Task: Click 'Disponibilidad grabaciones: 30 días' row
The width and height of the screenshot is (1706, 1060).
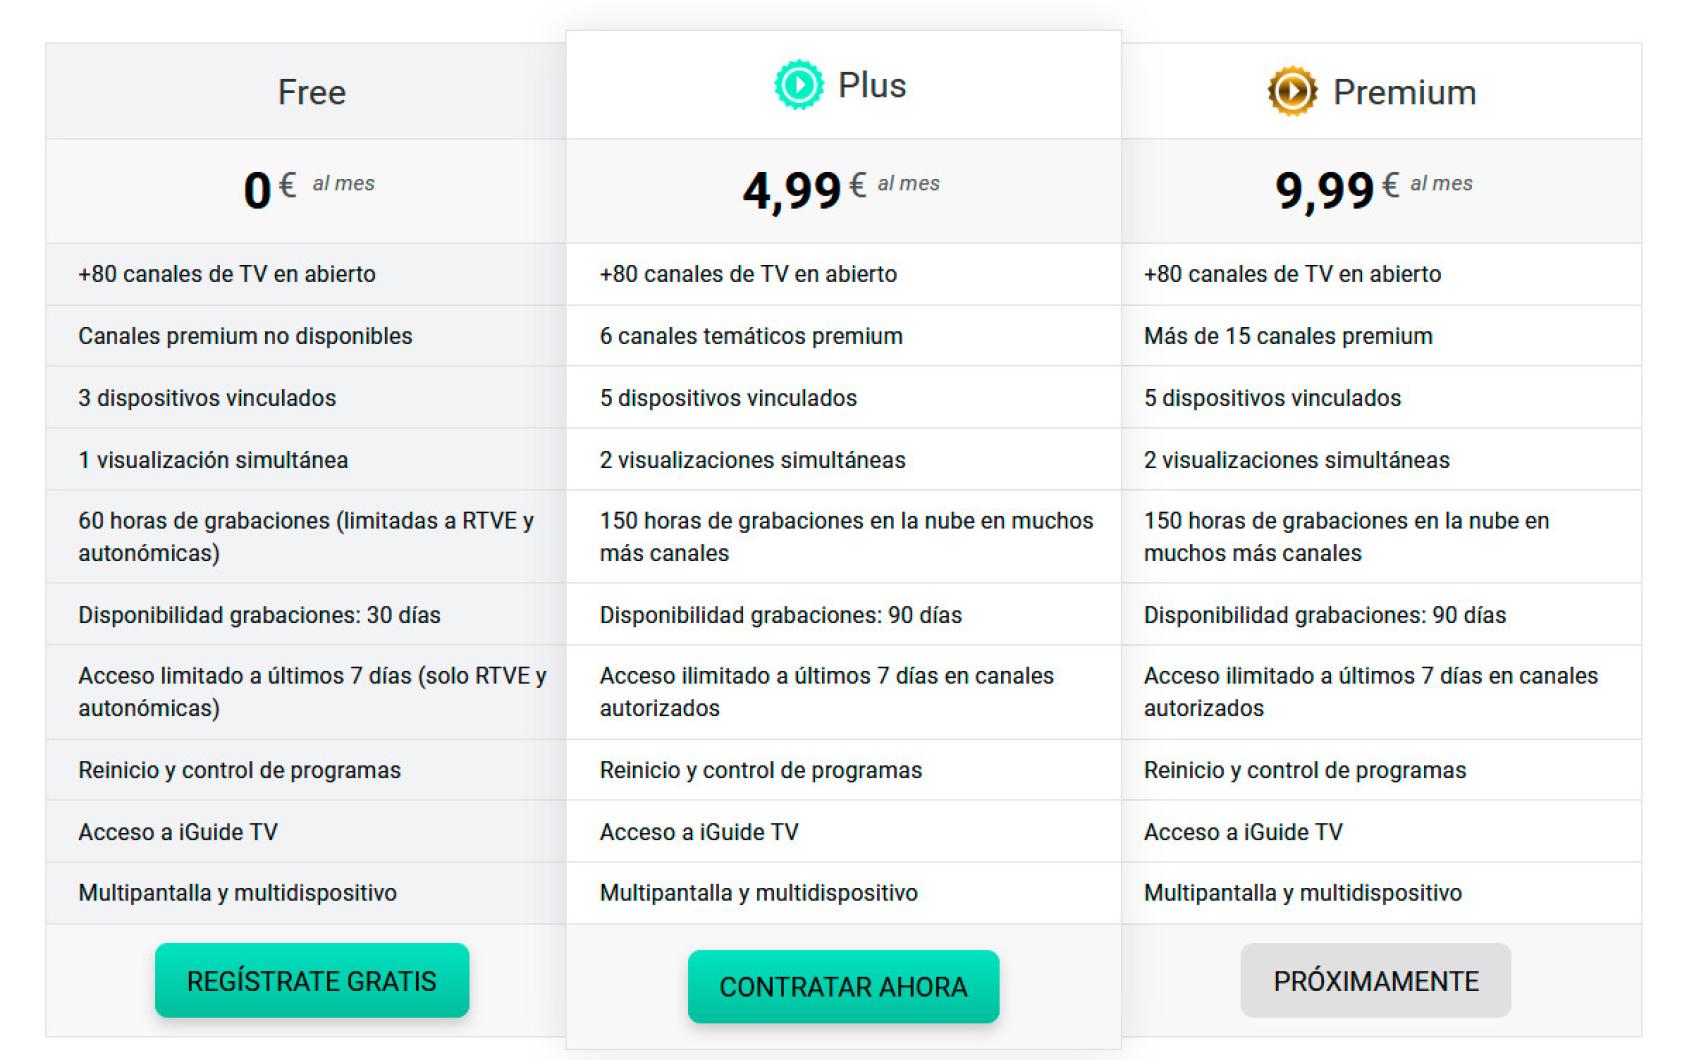Action: (x=259, y=615)
